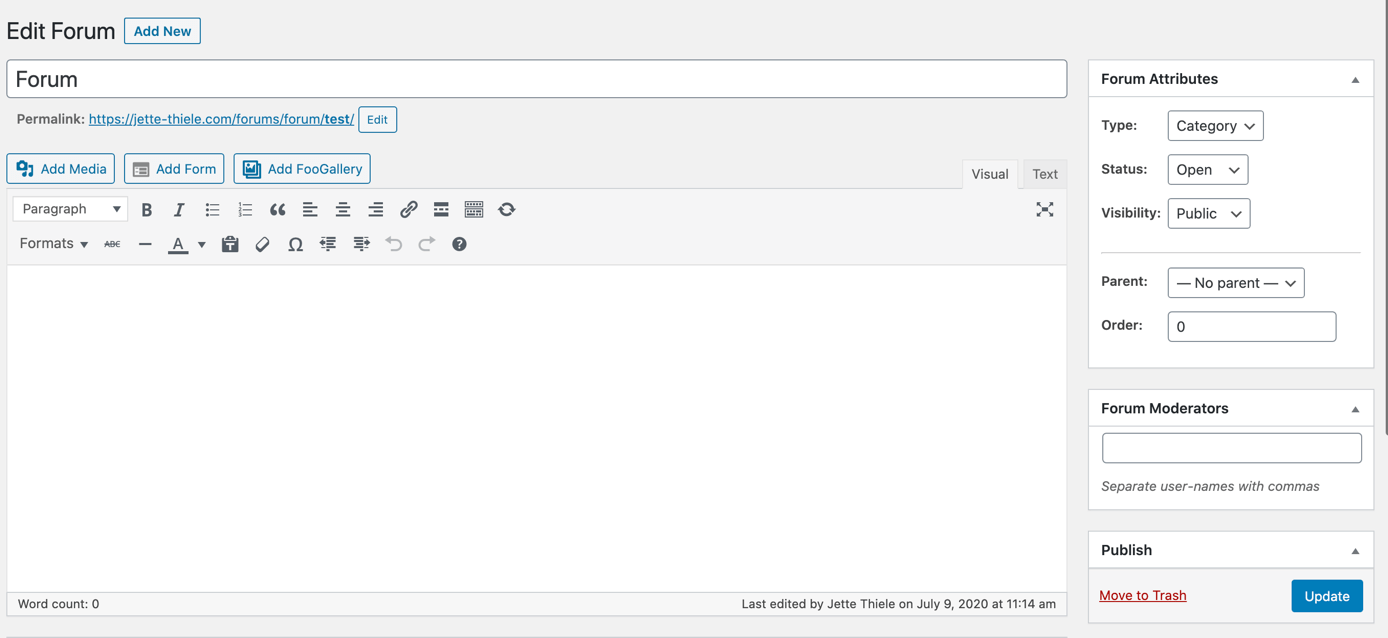
Task: Click inside the editor content area
Action: click(537, 428)
